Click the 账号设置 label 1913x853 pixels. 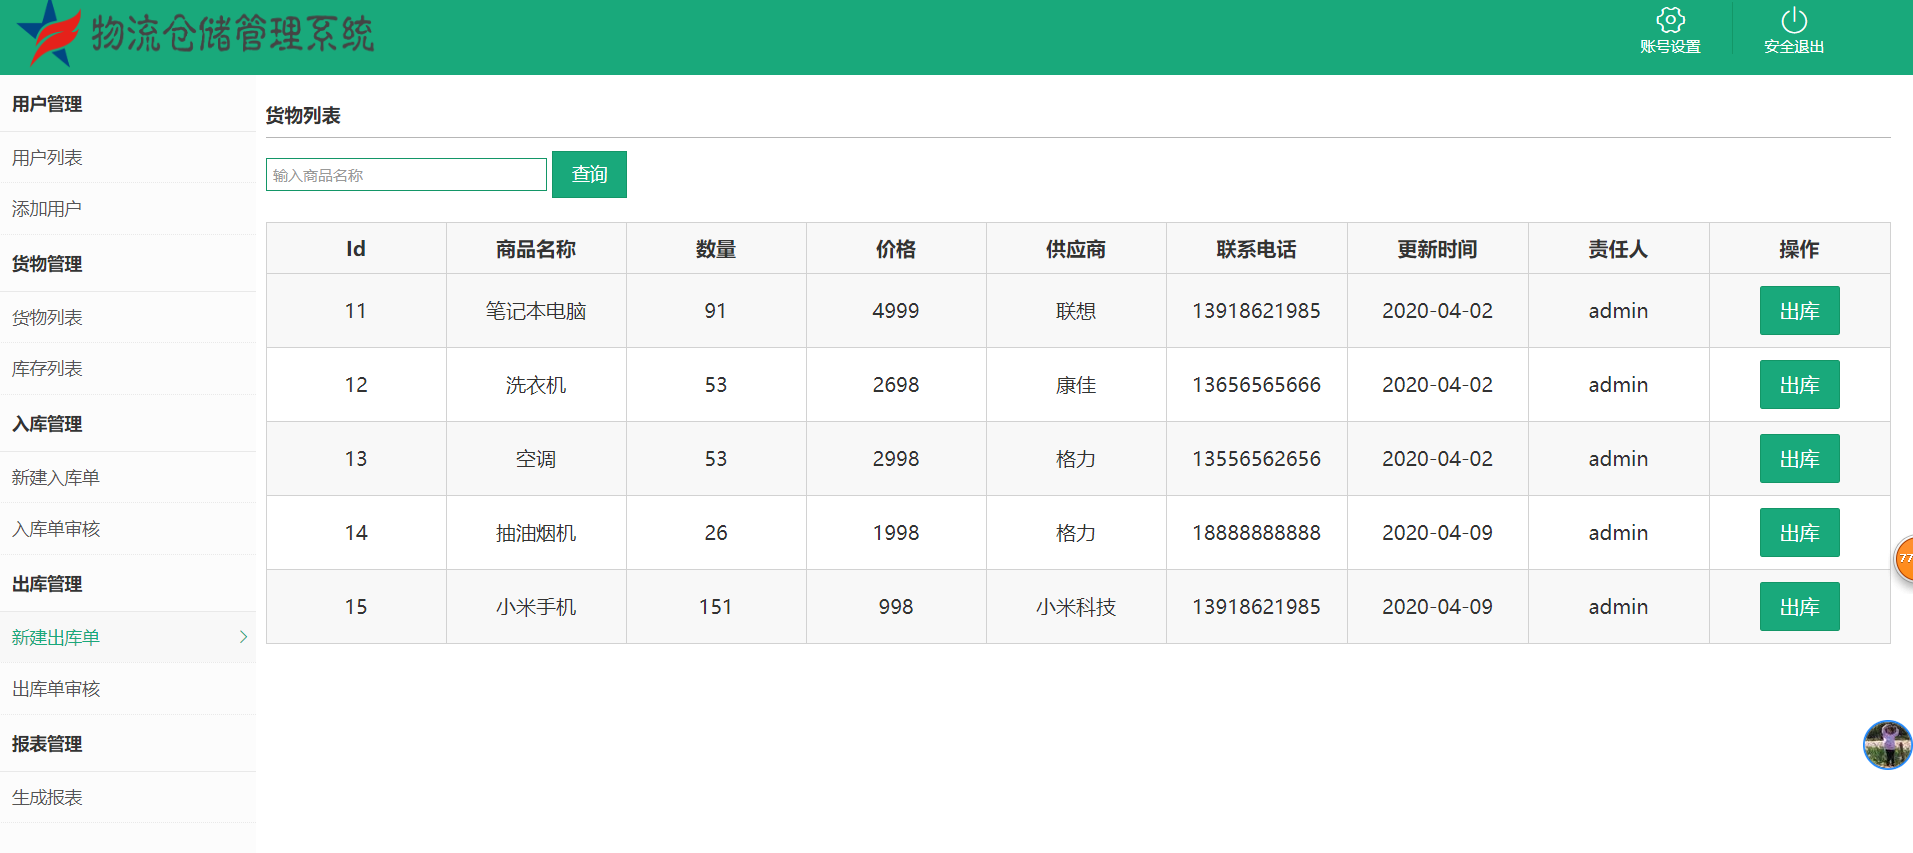[x=1670, y=47]
